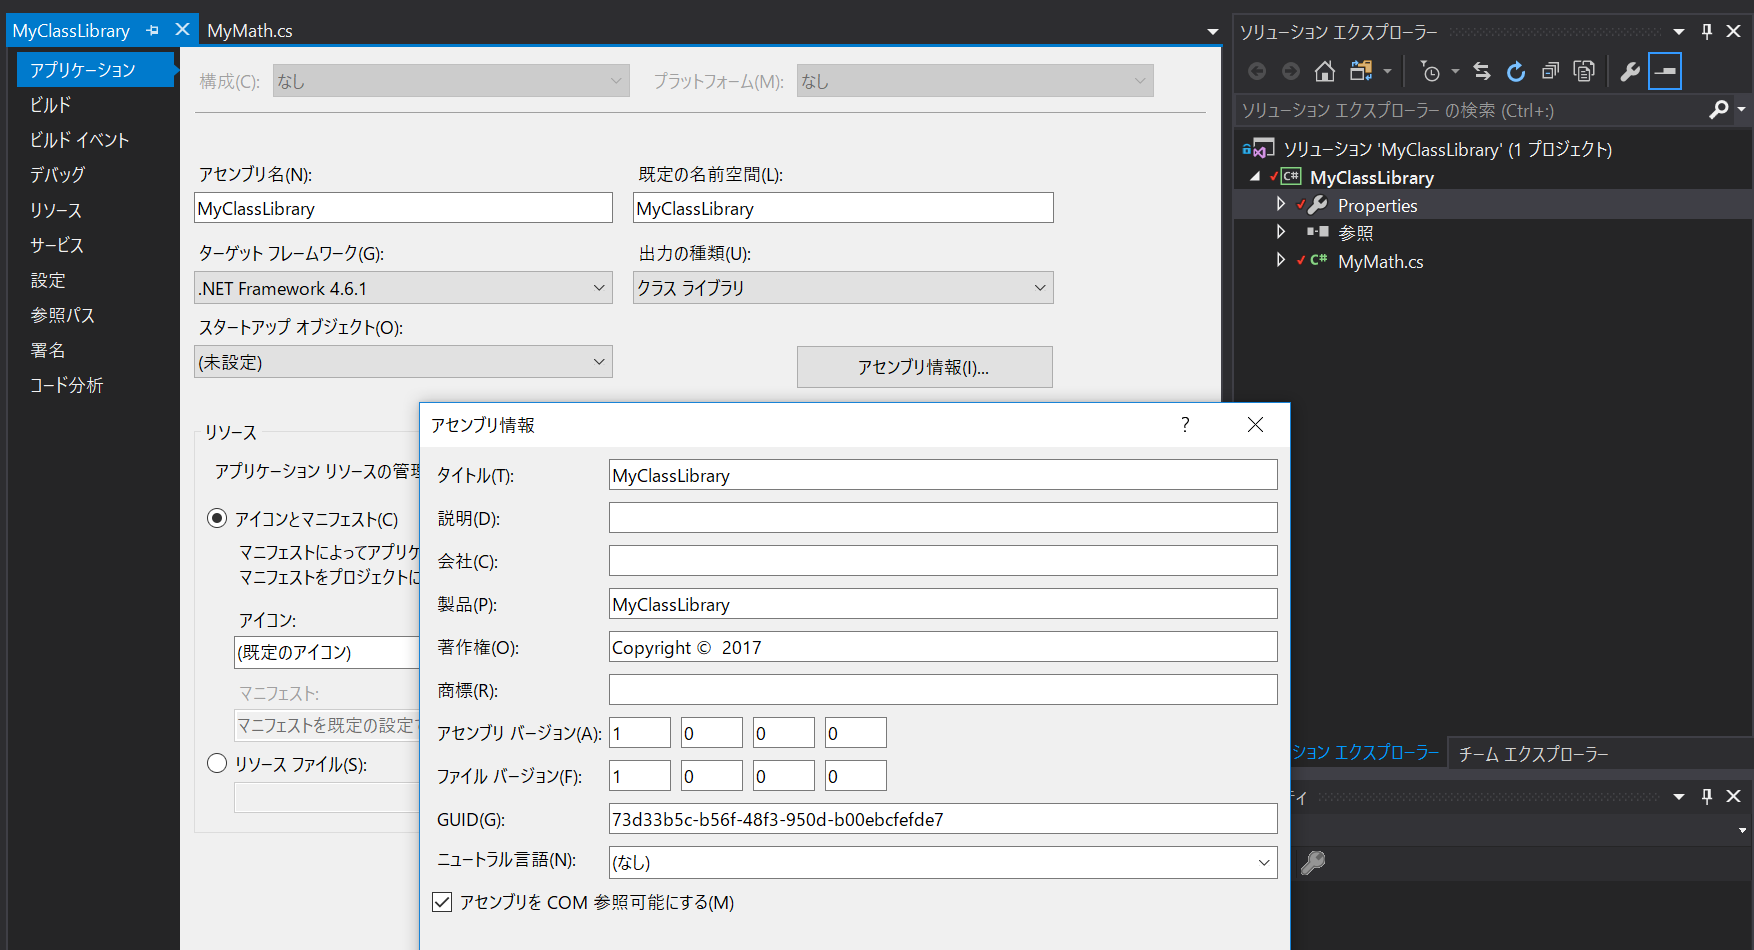Open the document tabs overflow dropdown arrow
Image resolution: width=1754 pixels, height=950 pixels.
1213,32
